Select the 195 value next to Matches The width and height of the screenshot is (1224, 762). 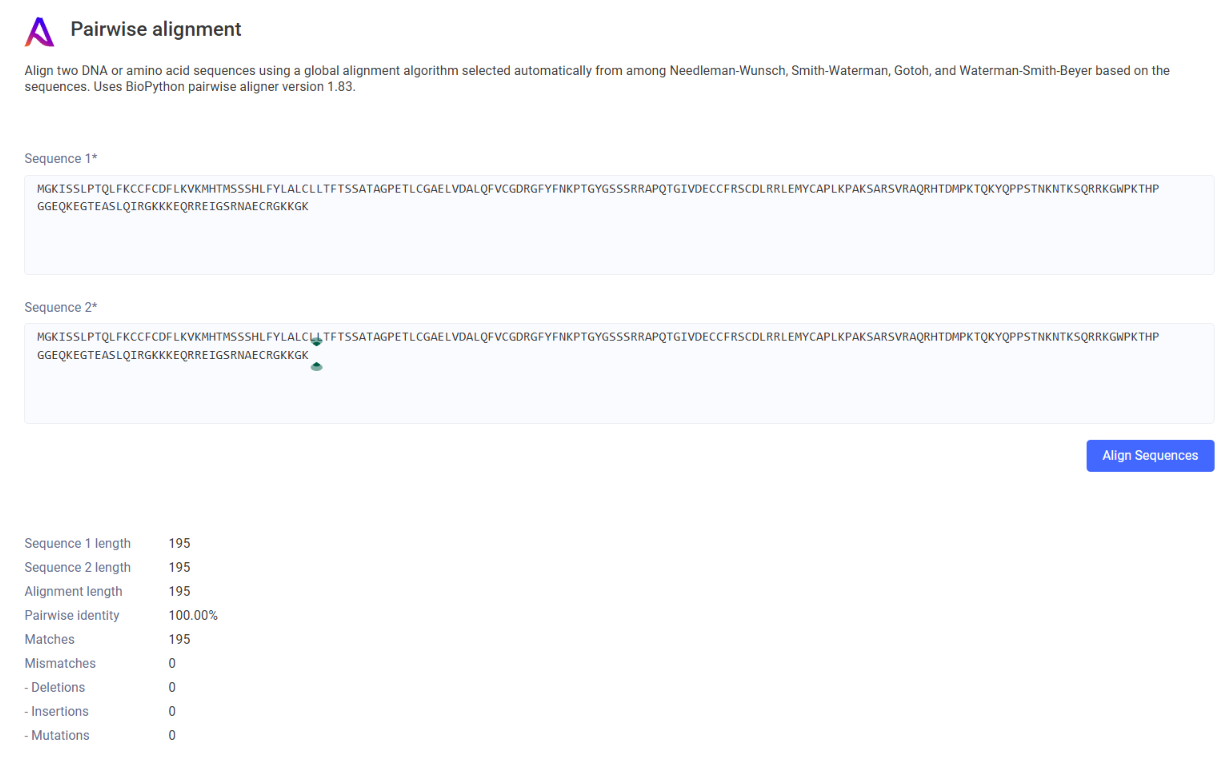(180, 639)
